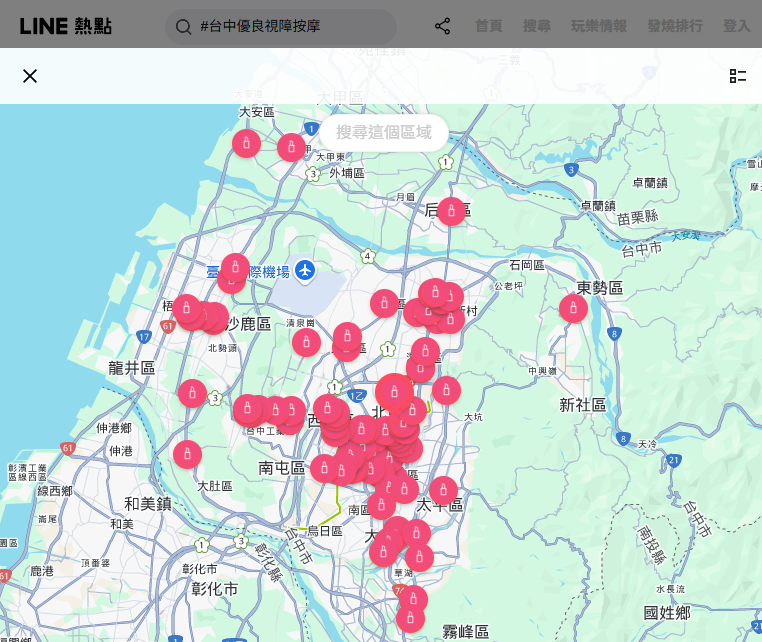Click the 登入 login link
Image resolution: width=762 pixels, height=642 pixels.
[737, 26]
